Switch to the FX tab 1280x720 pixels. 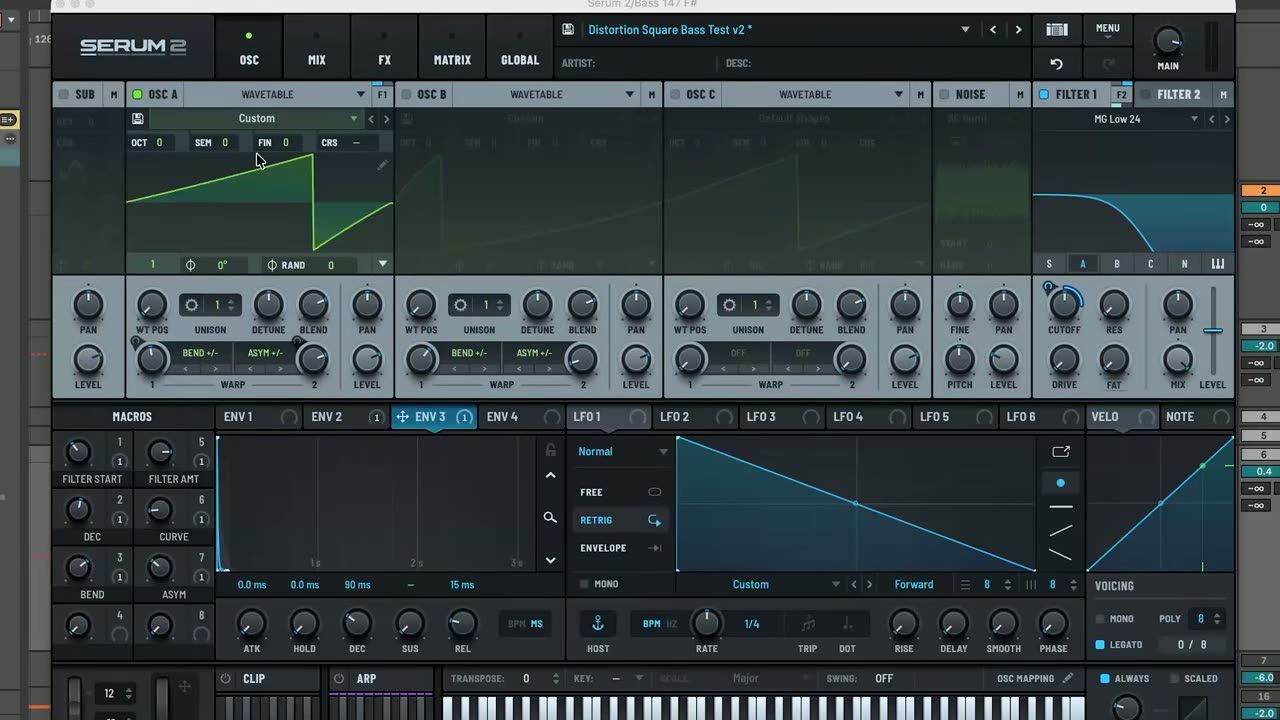coord(385,48)
